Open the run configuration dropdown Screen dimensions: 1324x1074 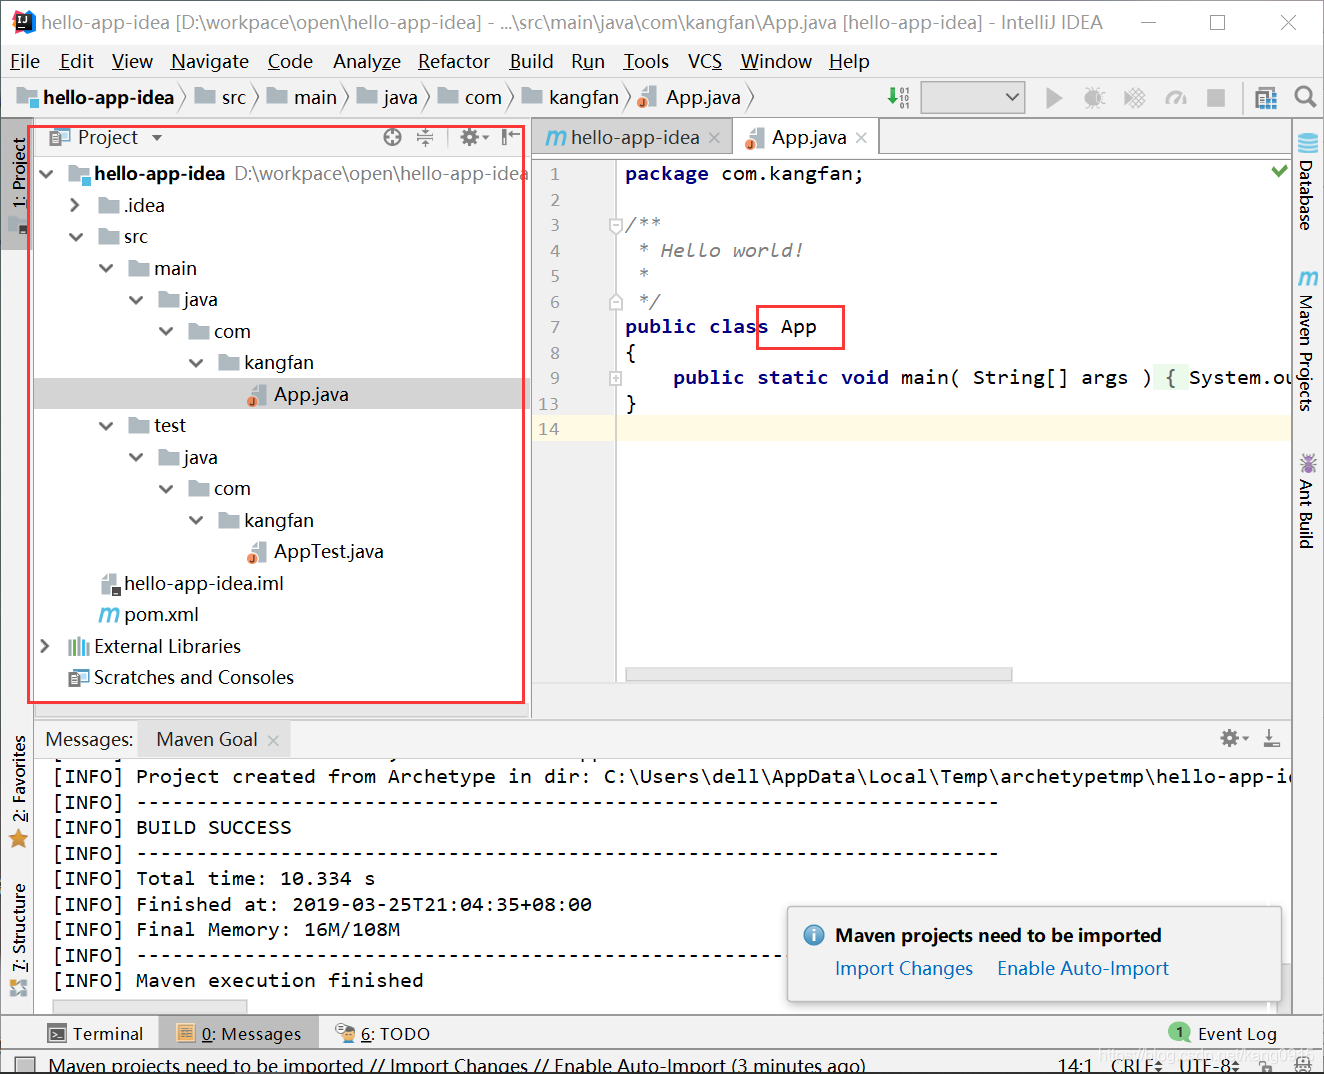click(973, 97)
